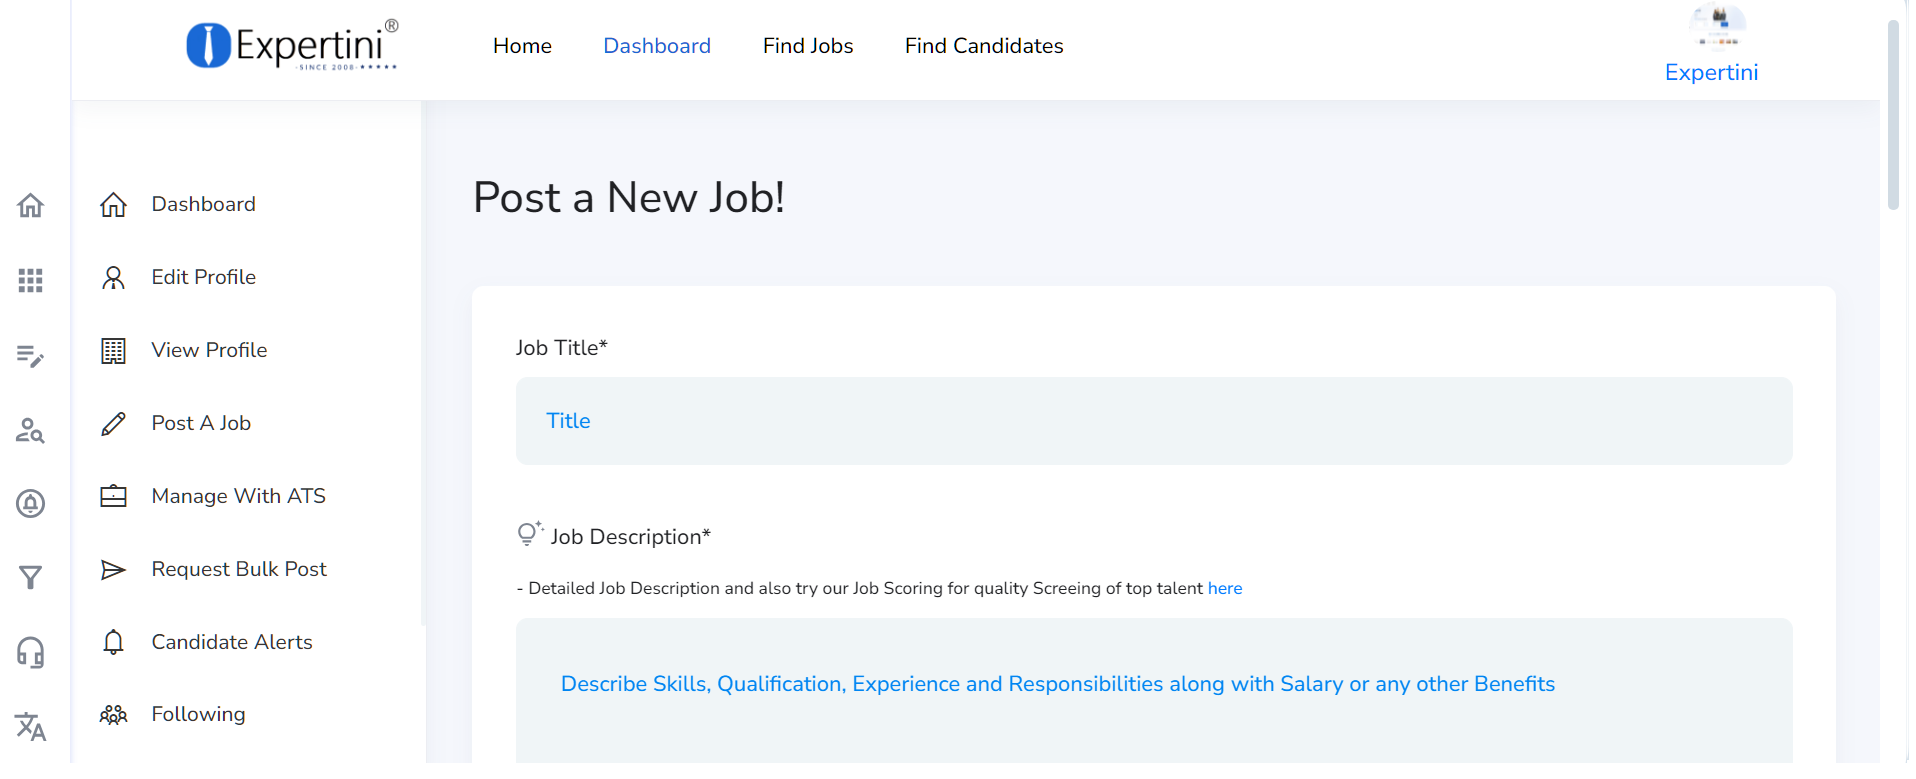Select the home icon in the collapsed sidebar

(30, 205)
